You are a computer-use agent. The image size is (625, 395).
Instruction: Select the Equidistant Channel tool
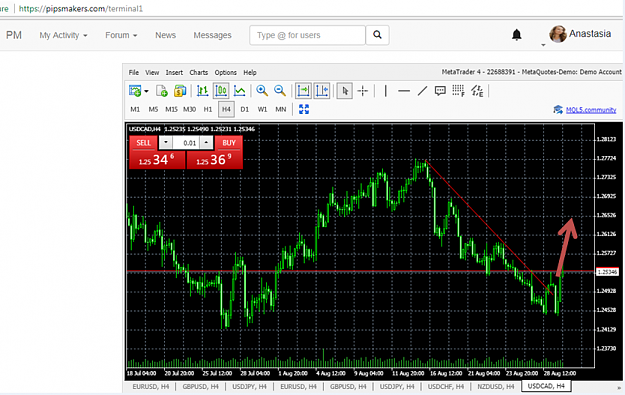[477, 91]
